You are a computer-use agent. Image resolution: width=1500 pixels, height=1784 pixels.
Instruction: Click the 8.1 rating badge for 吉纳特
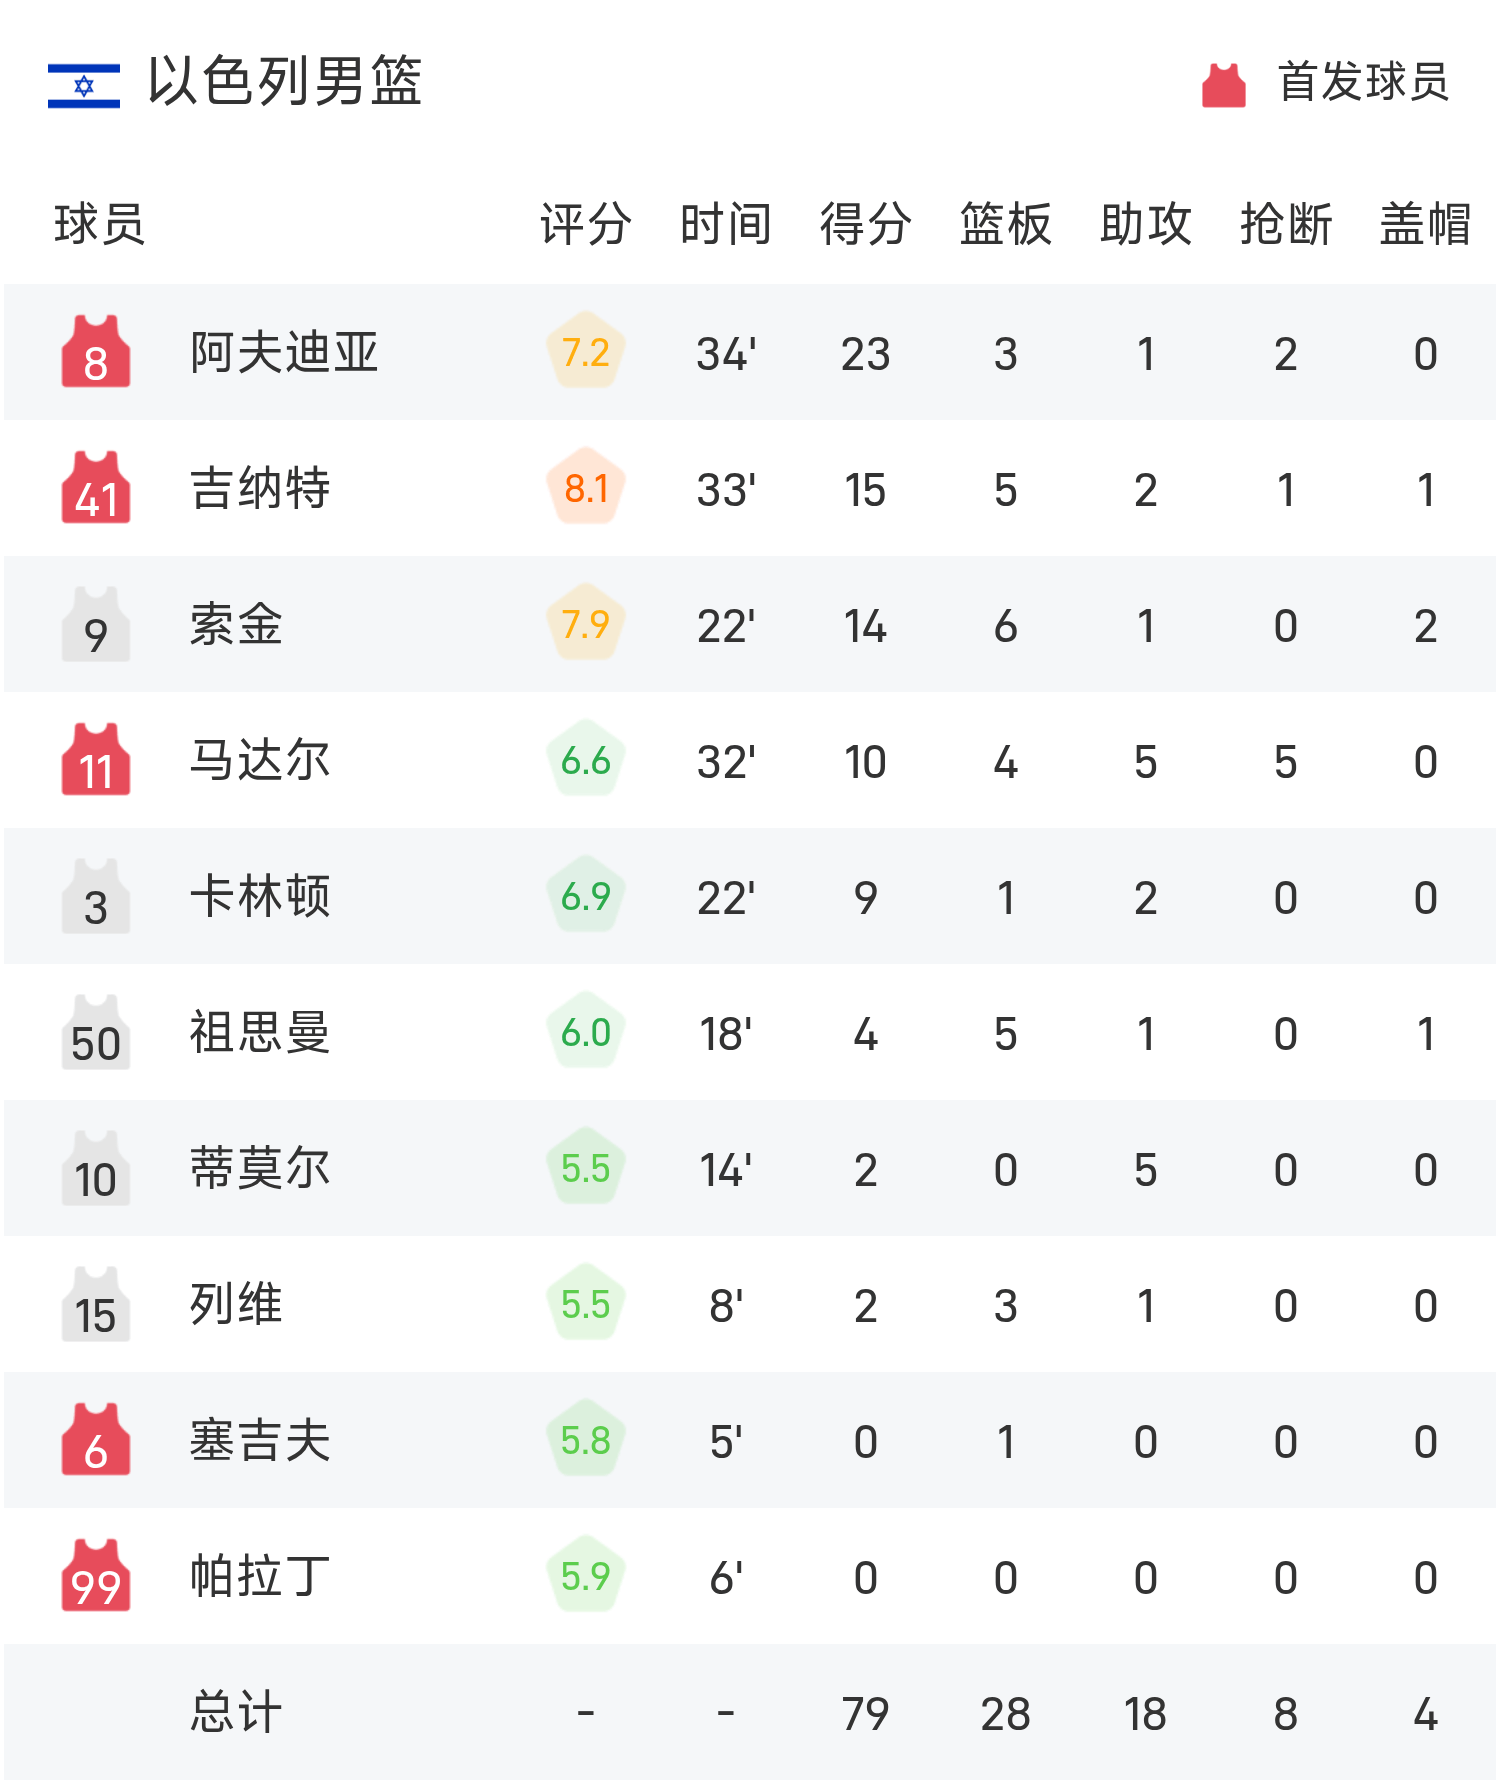tap(586, 488)
